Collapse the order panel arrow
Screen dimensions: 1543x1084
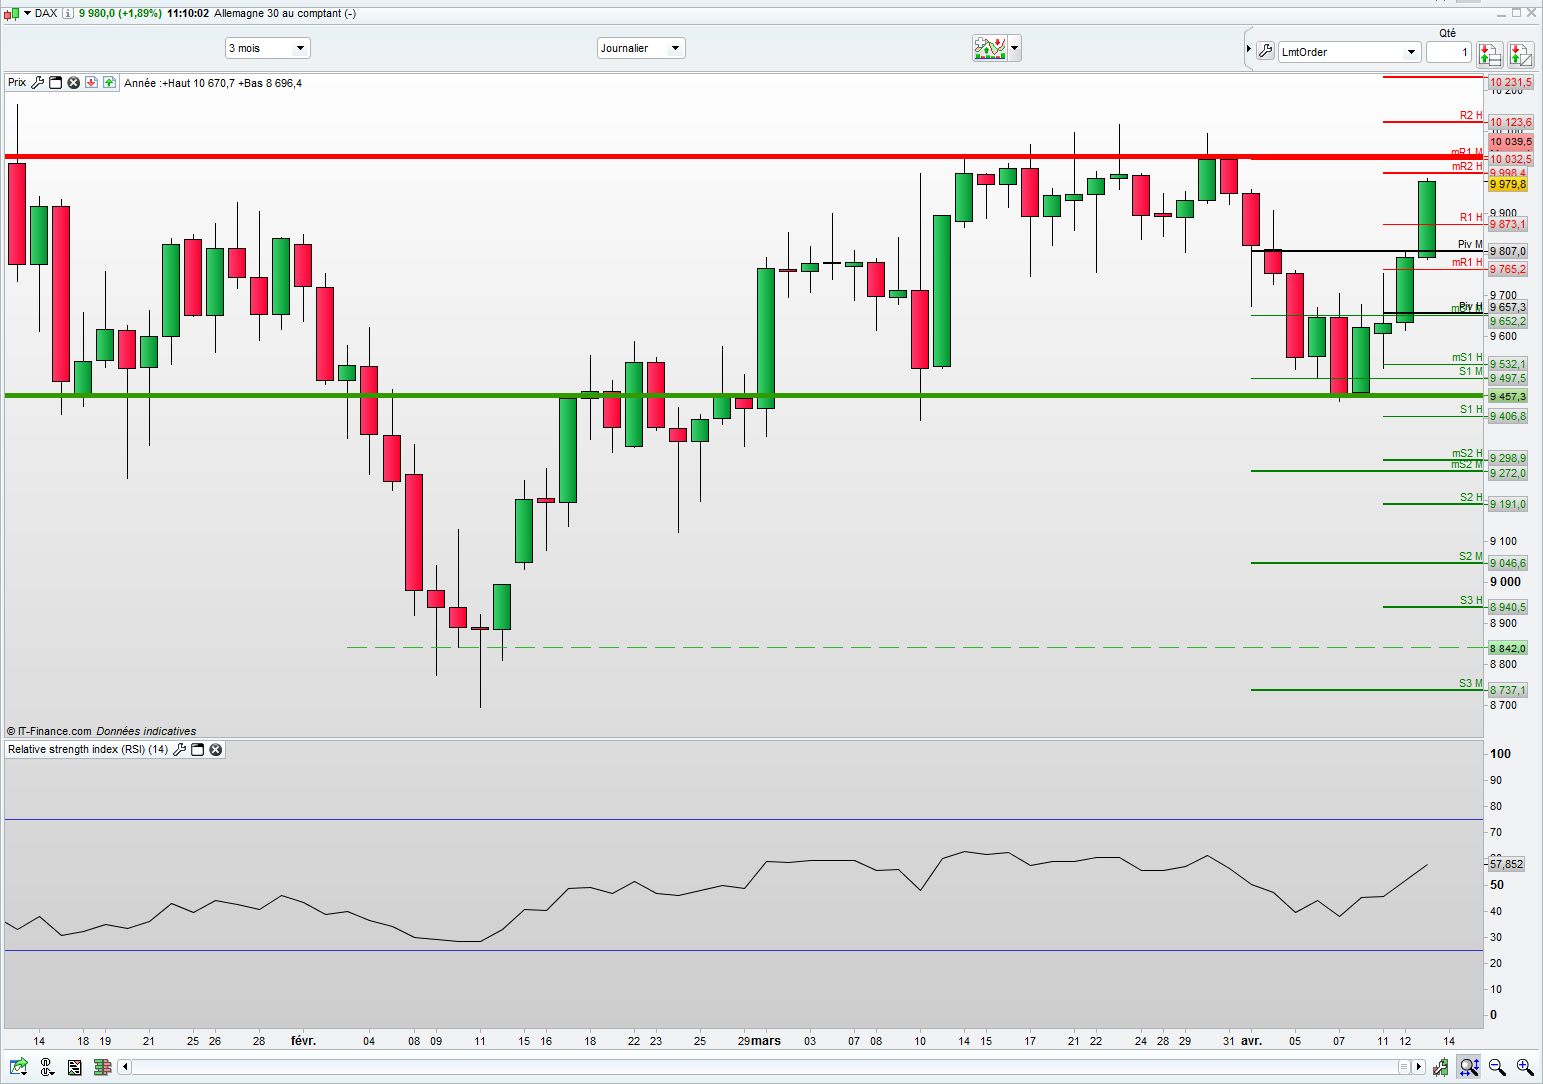tap(1249, 50)
